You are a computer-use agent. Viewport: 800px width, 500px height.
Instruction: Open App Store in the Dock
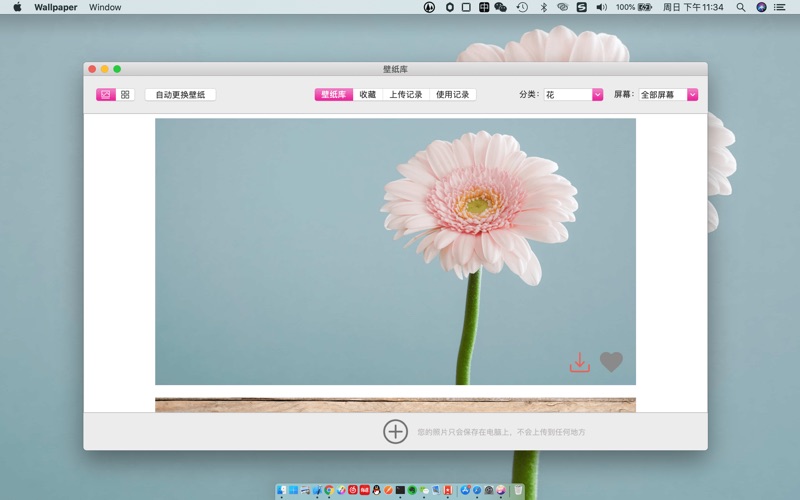tap(465, 490)
